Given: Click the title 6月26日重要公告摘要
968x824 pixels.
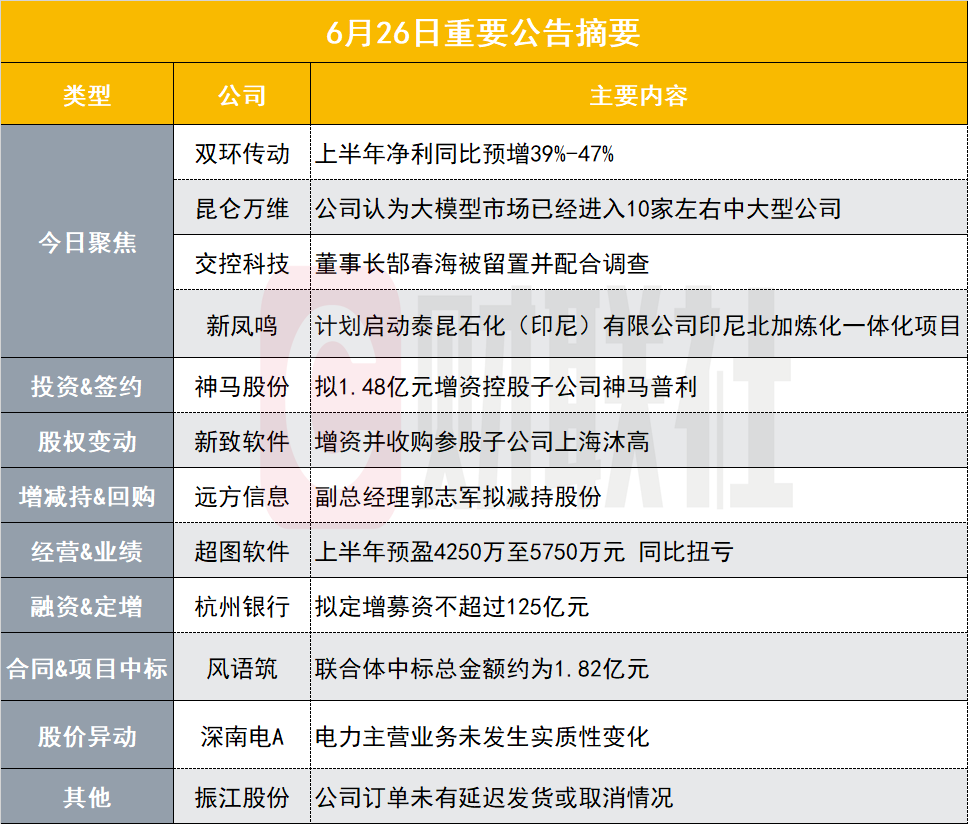Looking at the screenshot, I should (x=483, y=32).
